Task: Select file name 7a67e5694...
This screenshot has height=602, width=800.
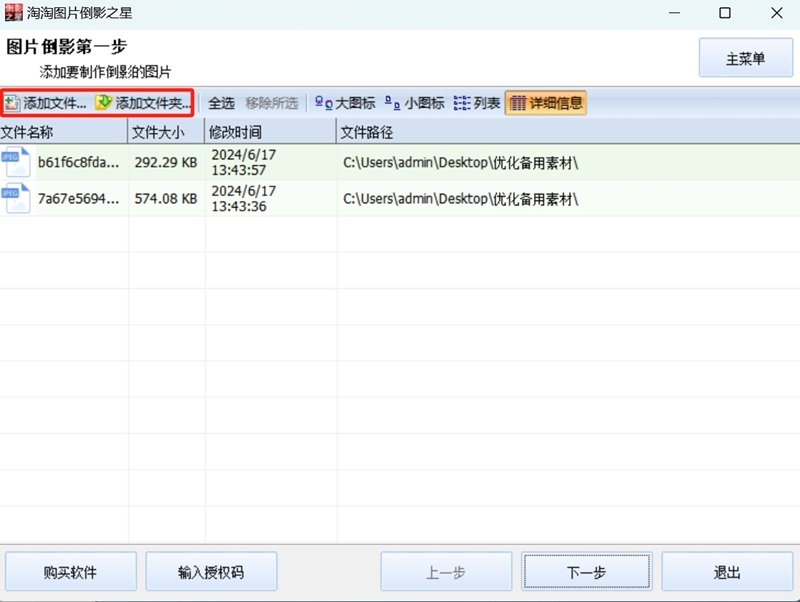Action: coord(79,198)
